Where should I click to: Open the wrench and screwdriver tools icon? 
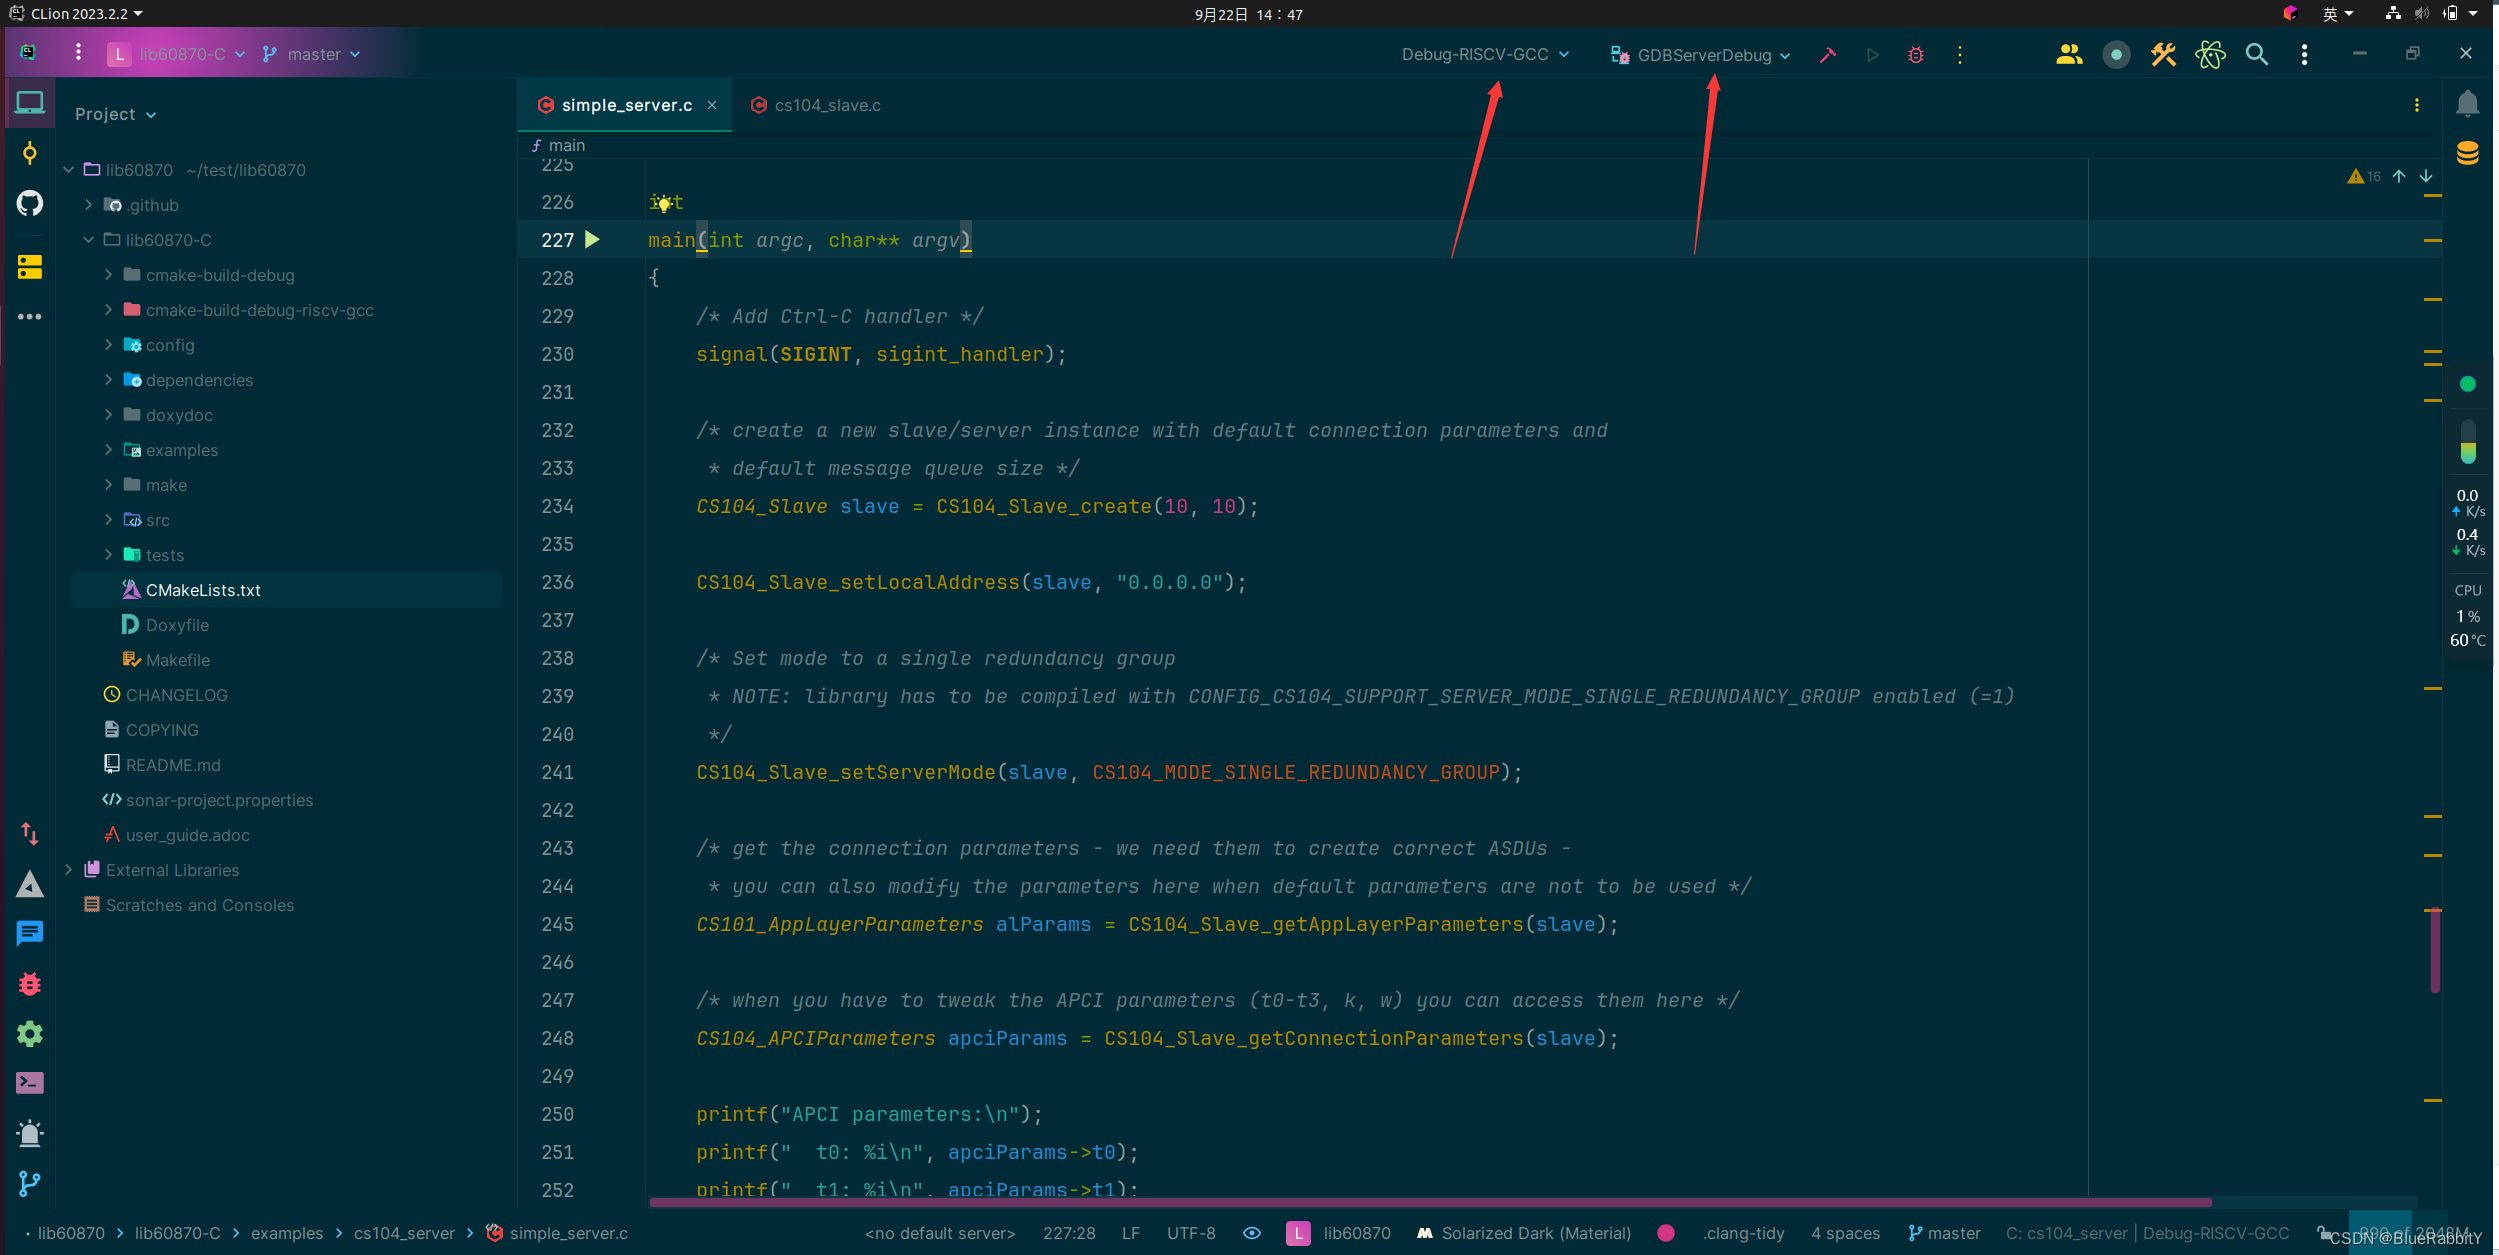point(2163,55)
